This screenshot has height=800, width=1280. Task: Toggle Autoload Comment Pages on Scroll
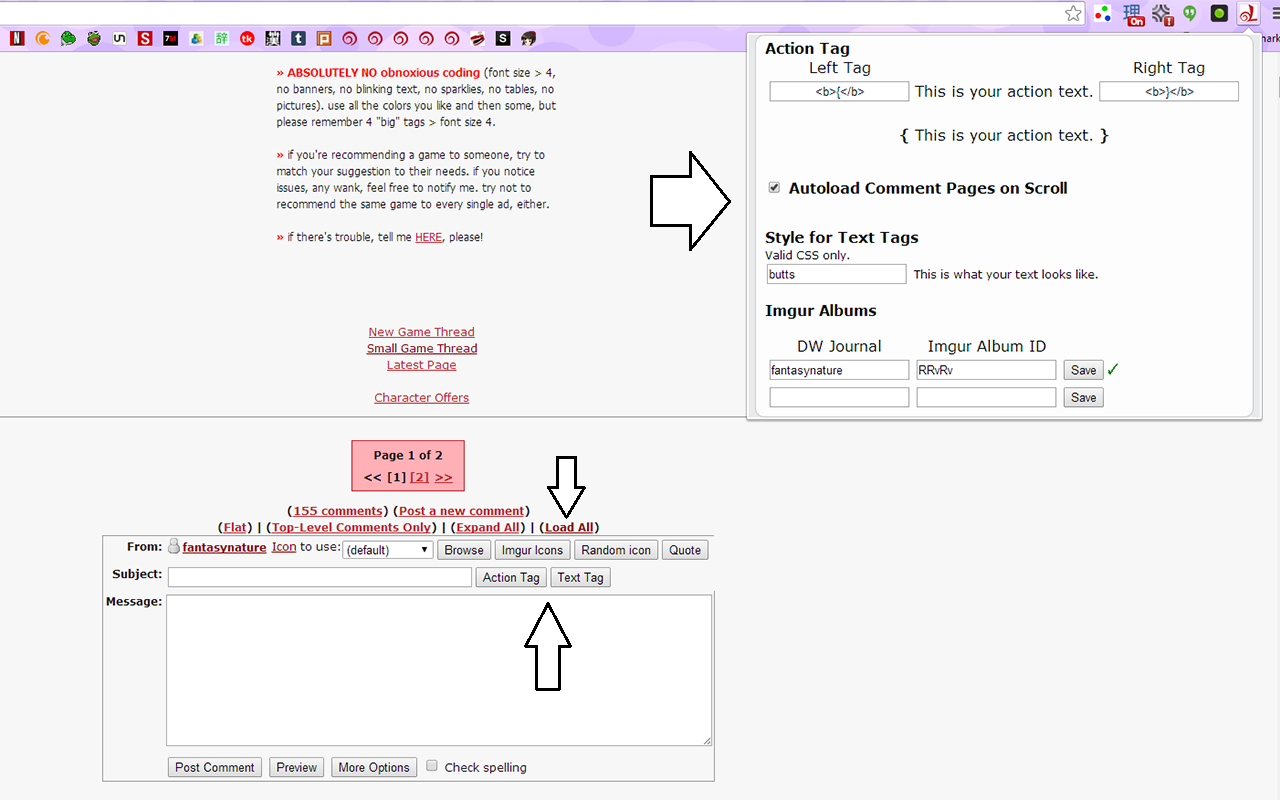[x=774, y=188]
